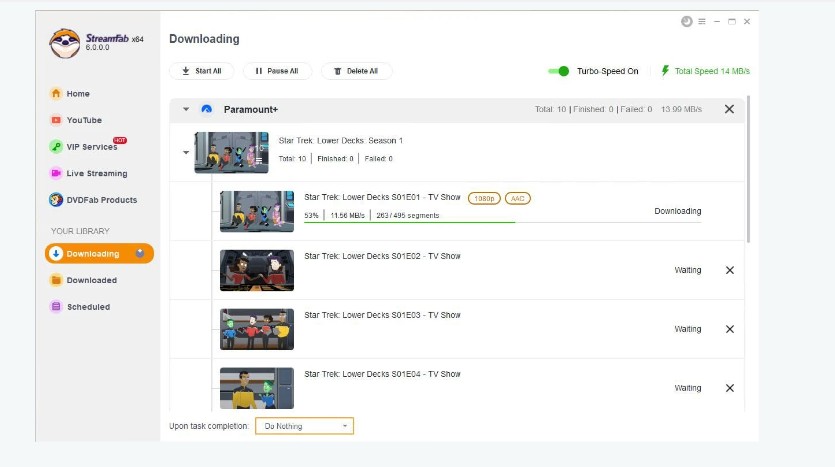Start all download tasks
835x467 pixels.
coord(201,71)
